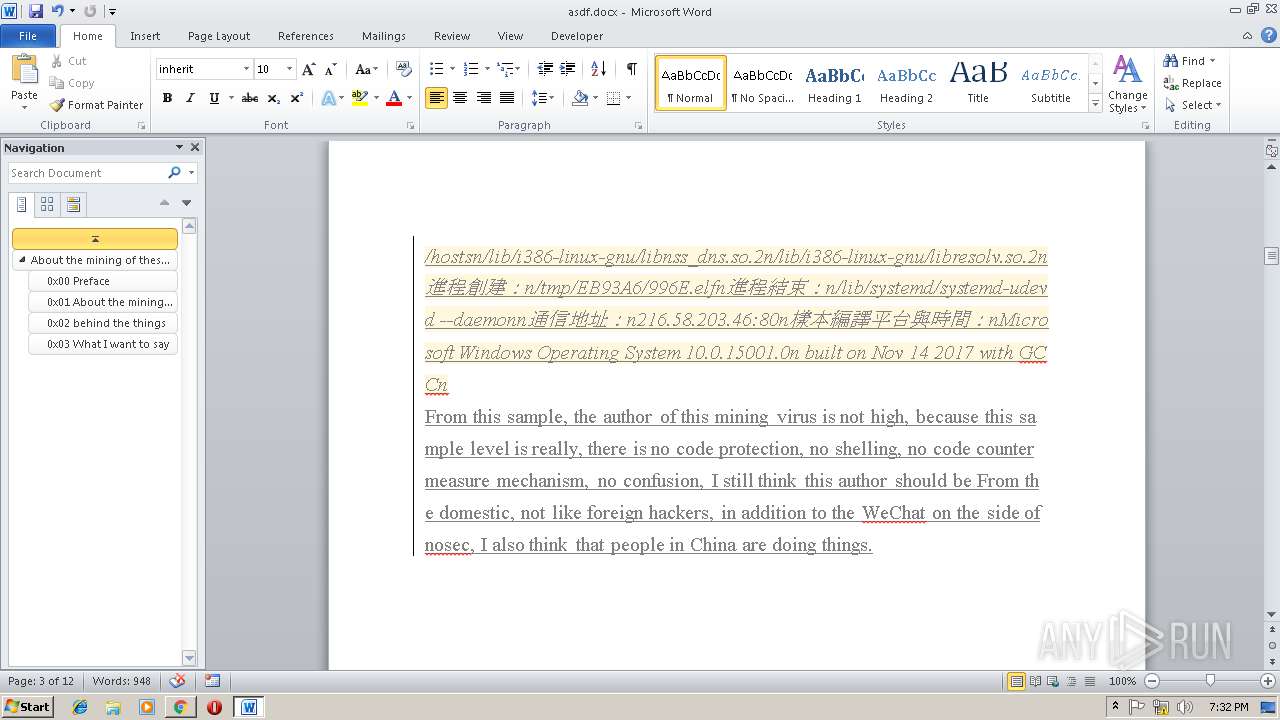Switch to the Insert tab
This screenshot has width=1280, height=720.
tap(145, 36)
